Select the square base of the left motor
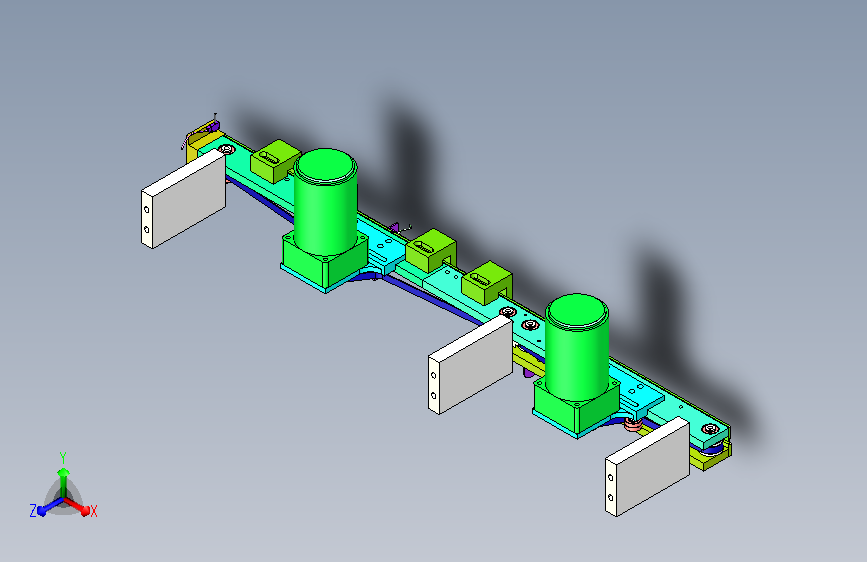 click(x=326, y=263)
